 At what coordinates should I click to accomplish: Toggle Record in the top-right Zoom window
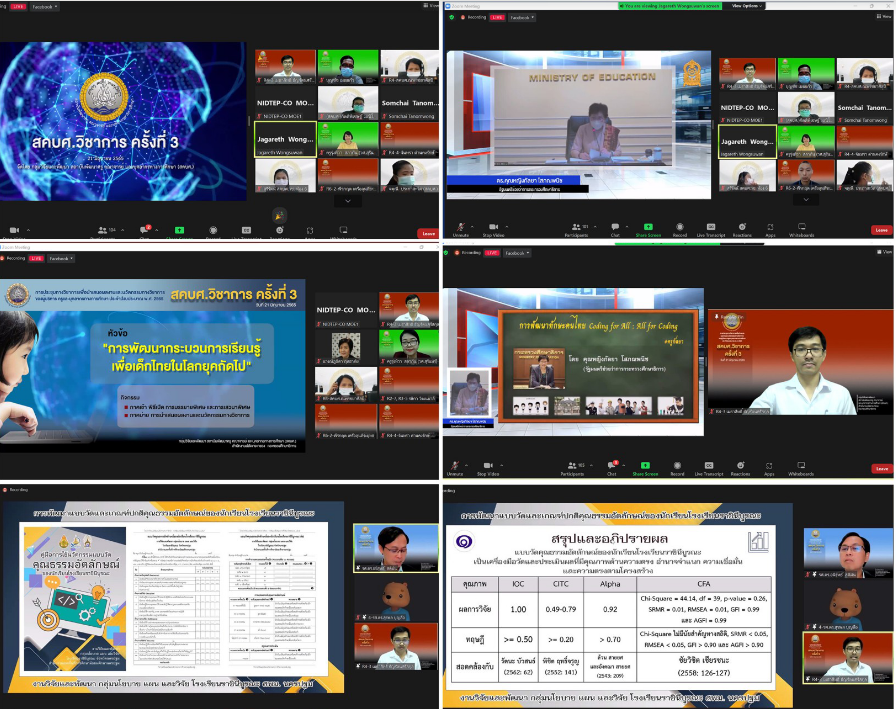pos(679,229)
